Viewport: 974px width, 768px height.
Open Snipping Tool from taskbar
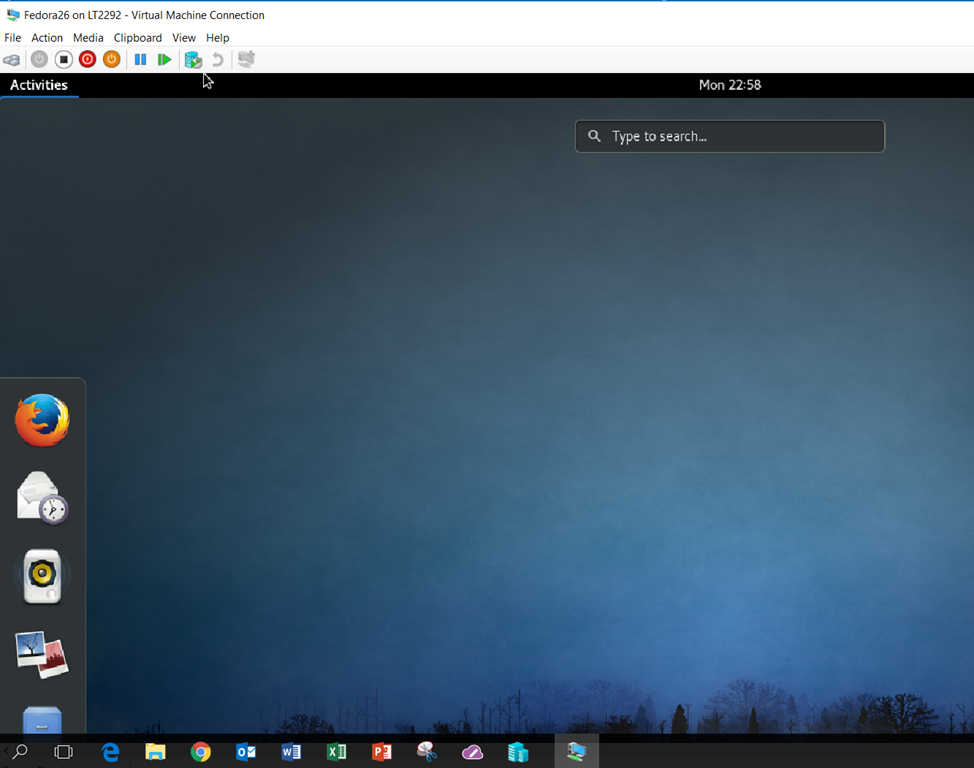427,752
